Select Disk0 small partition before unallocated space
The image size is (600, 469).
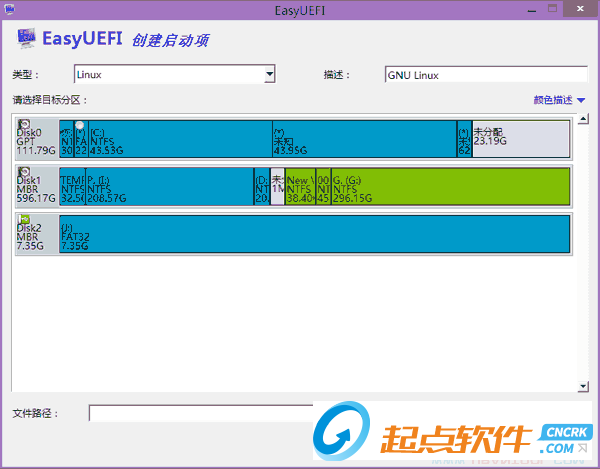click(x=465, y=139)
